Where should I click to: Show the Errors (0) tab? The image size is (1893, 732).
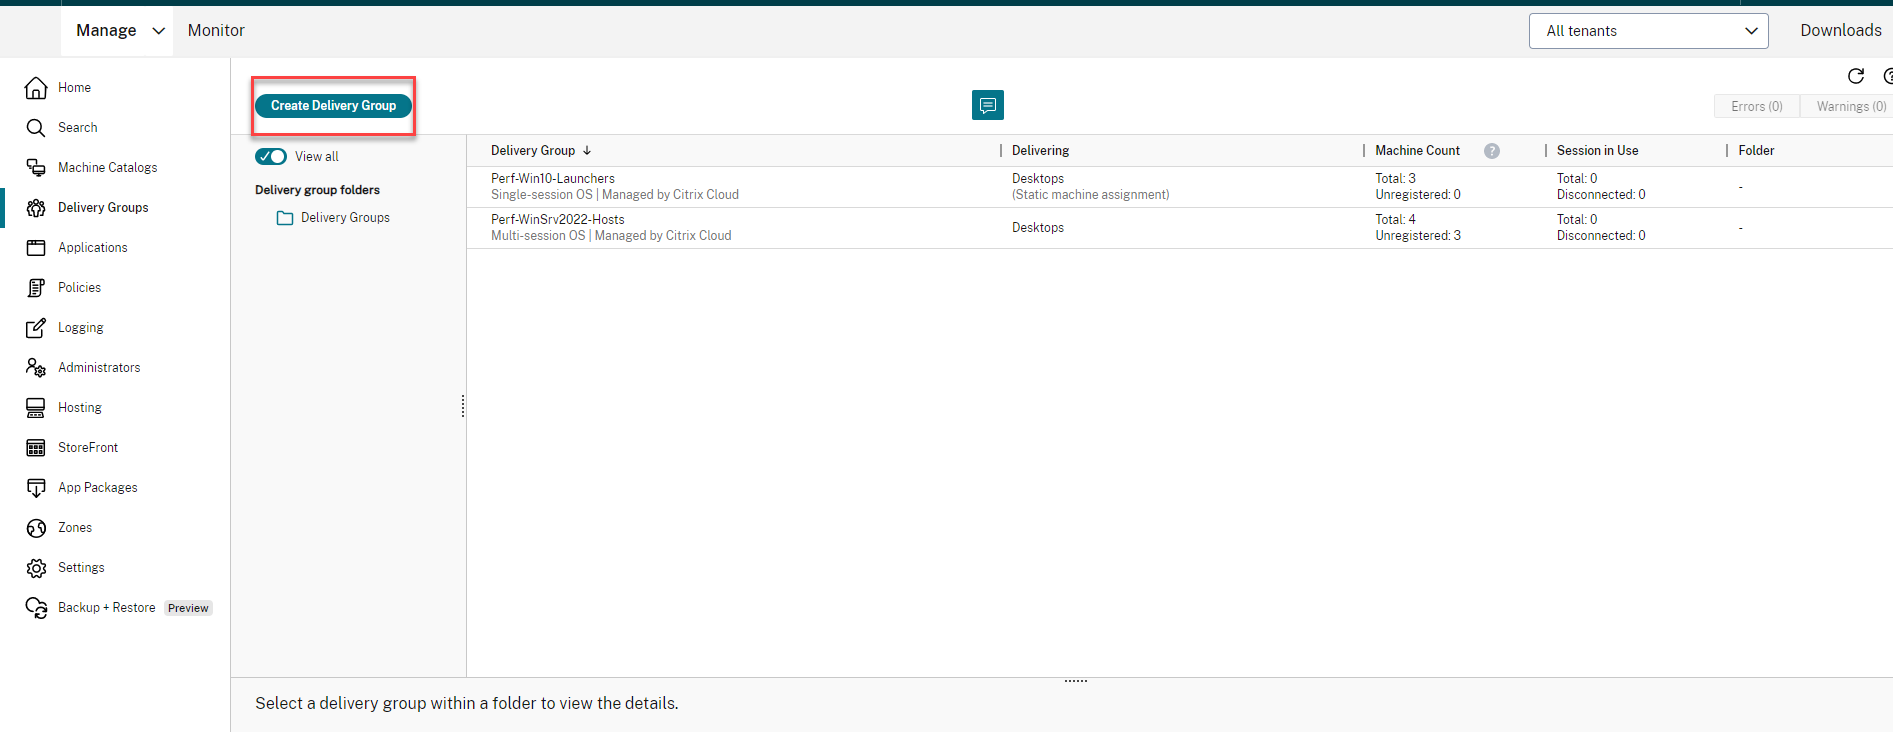click(x=1757, y=106)
